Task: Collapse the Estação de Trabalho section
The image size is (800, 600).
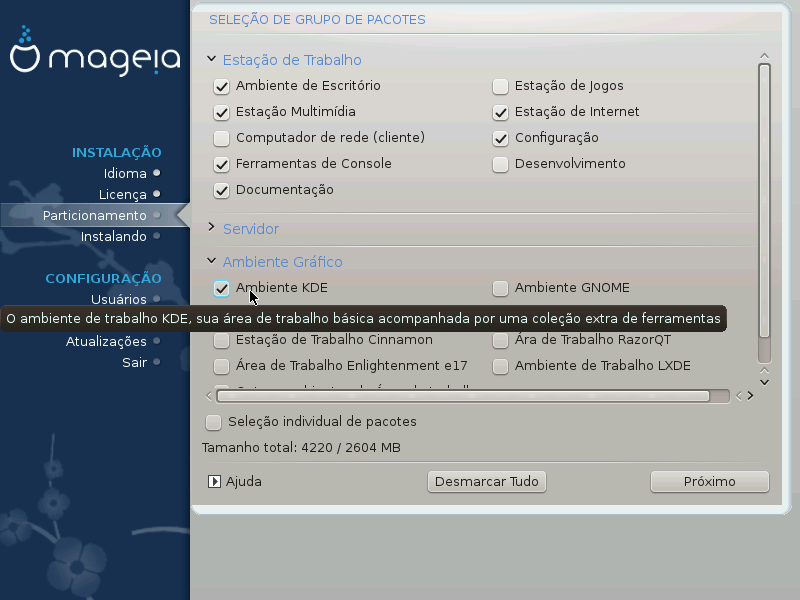Action: [x=211, y=59]
